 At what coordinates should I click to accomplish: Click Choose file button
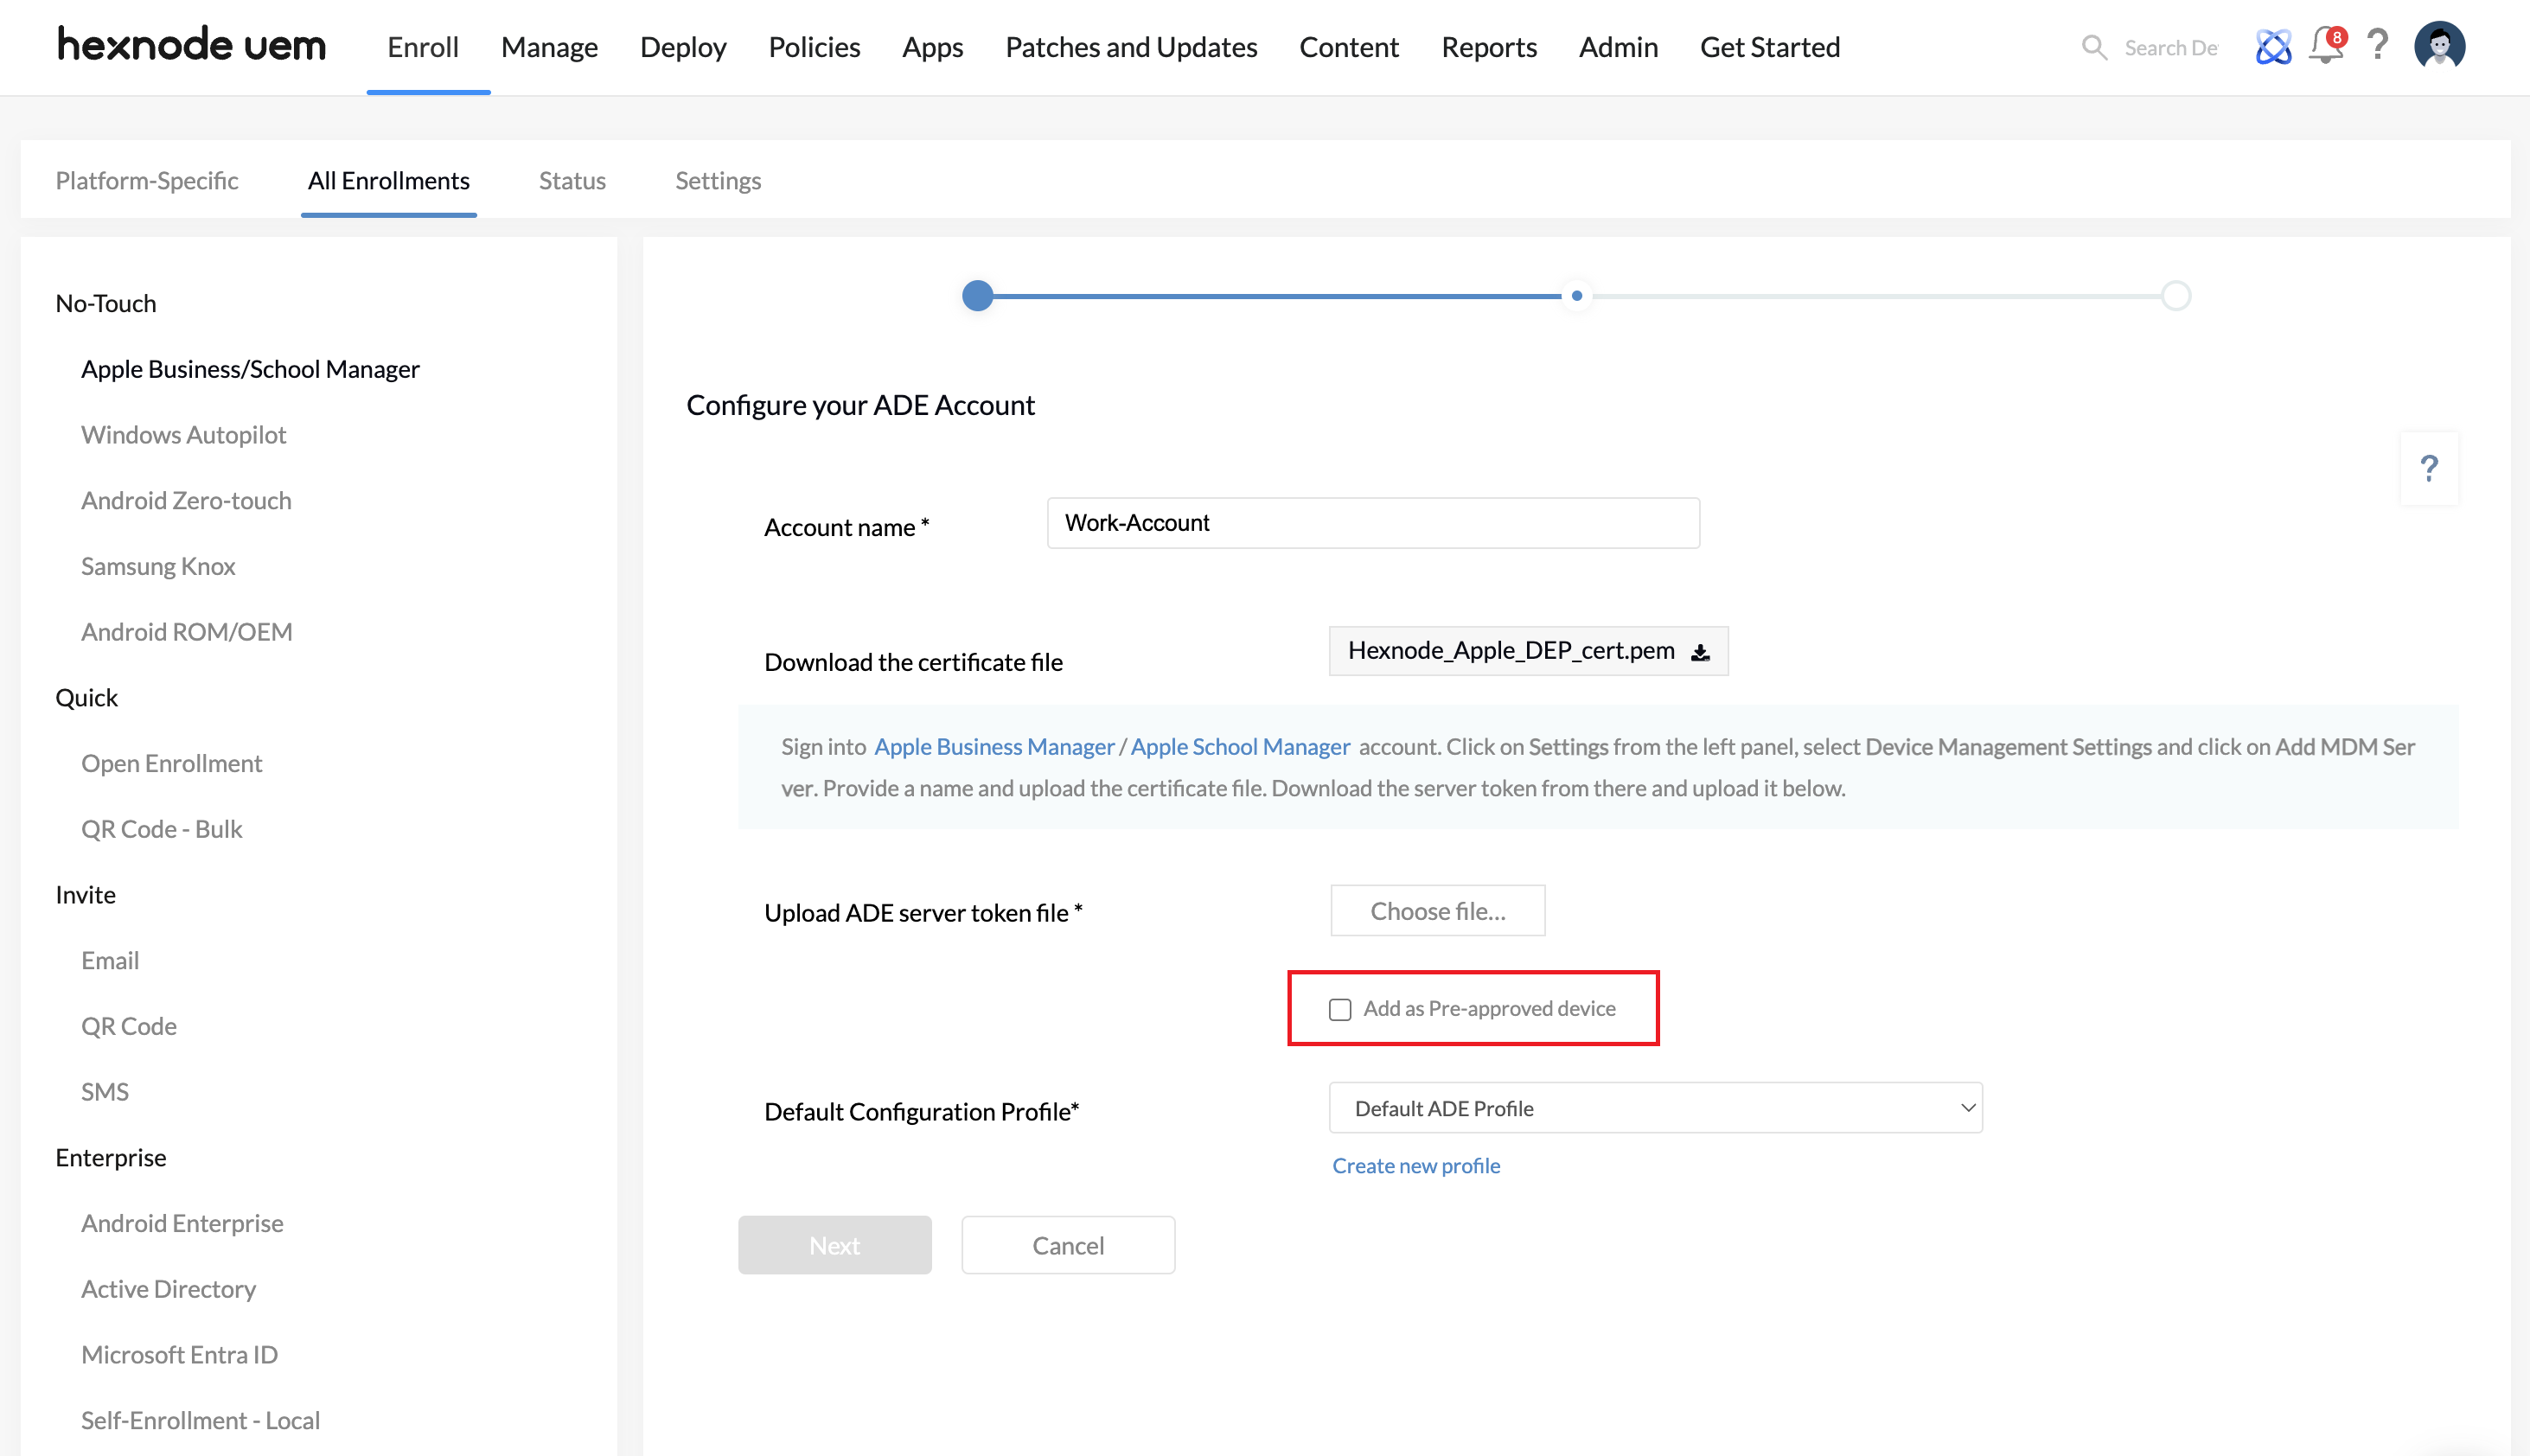[x=1437, y=910]
